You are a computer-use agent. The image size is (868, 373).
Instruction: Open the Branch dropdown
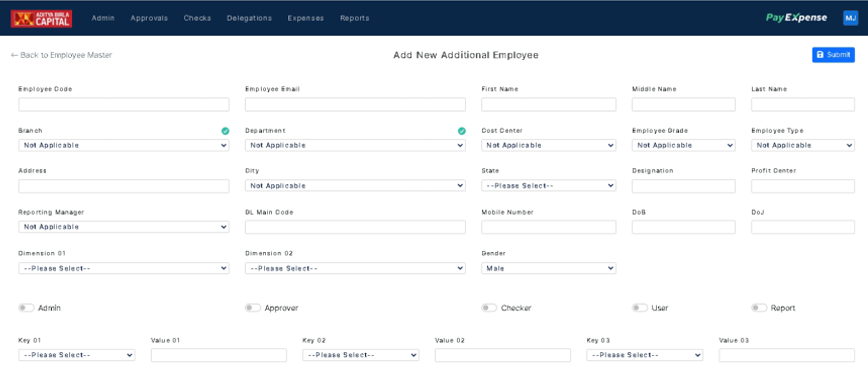[x=123, y=146]
